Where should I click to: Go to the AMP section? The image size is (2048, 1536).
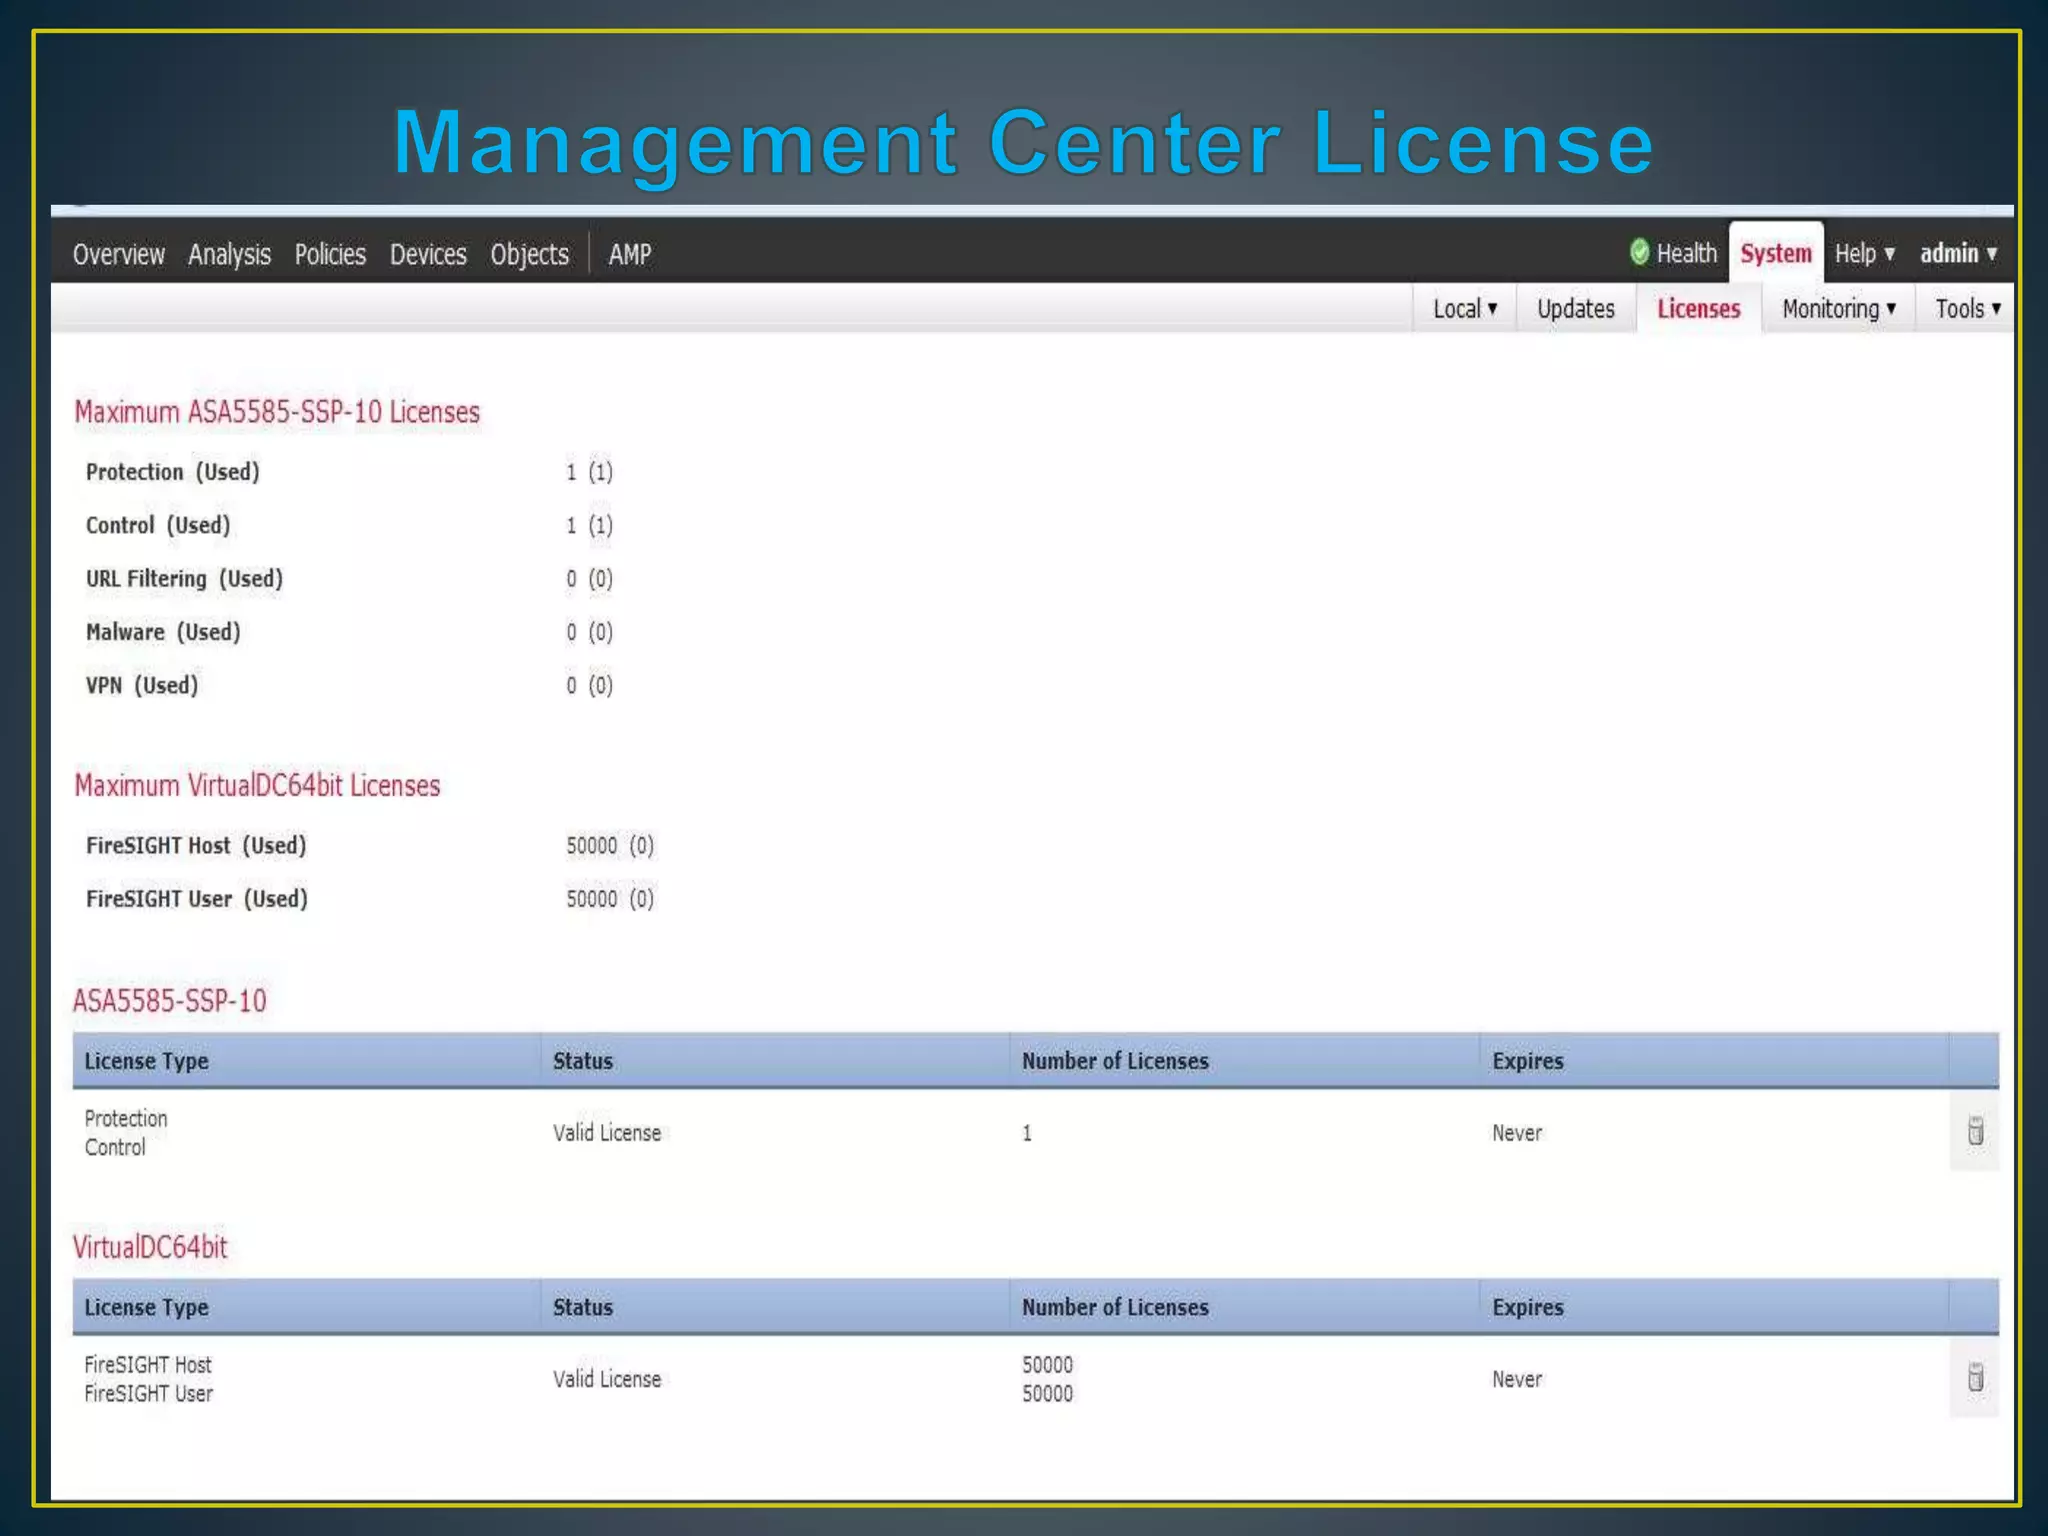pyautogui.click(x=630, y=254)
